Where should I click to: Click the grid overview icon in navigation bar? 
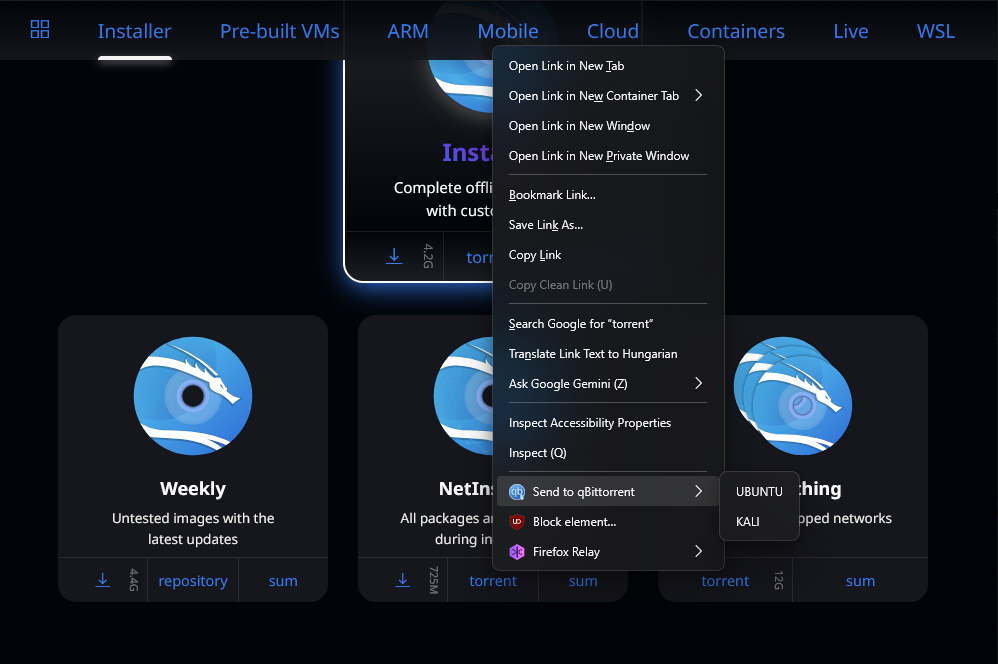(40, 29)
